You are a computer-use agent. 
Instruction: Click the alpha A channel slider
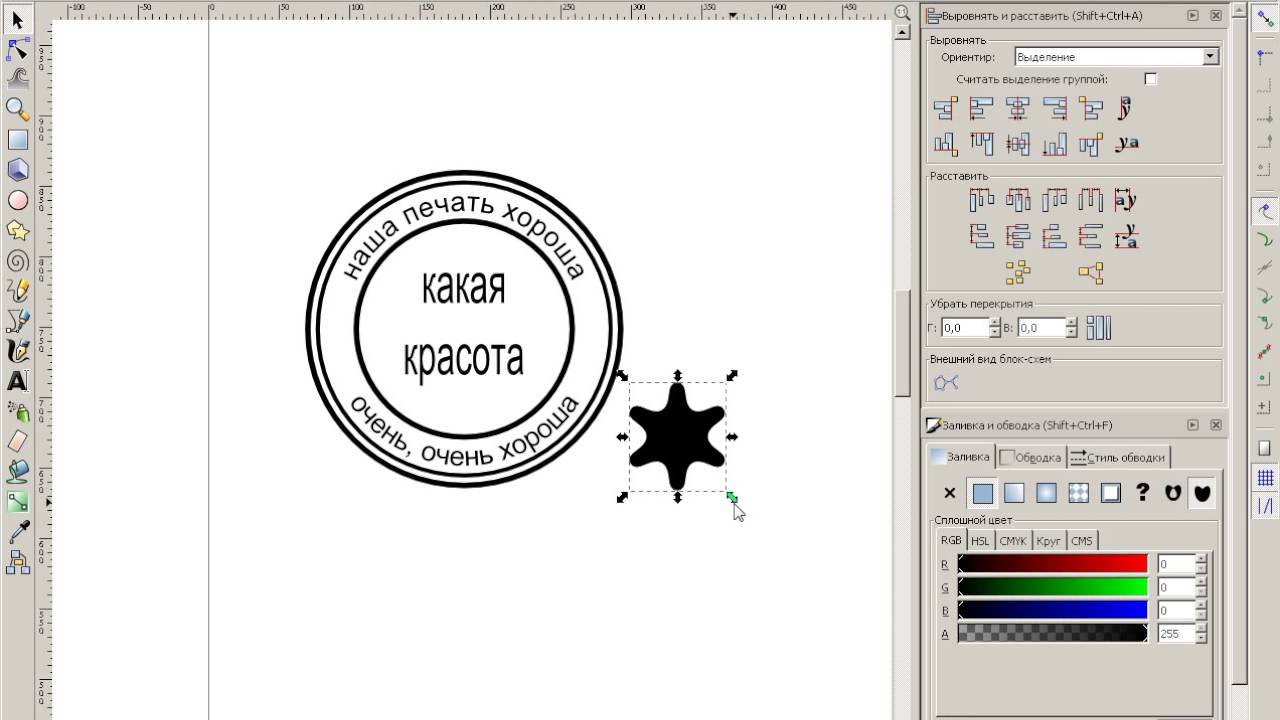tap(1052, 633)
